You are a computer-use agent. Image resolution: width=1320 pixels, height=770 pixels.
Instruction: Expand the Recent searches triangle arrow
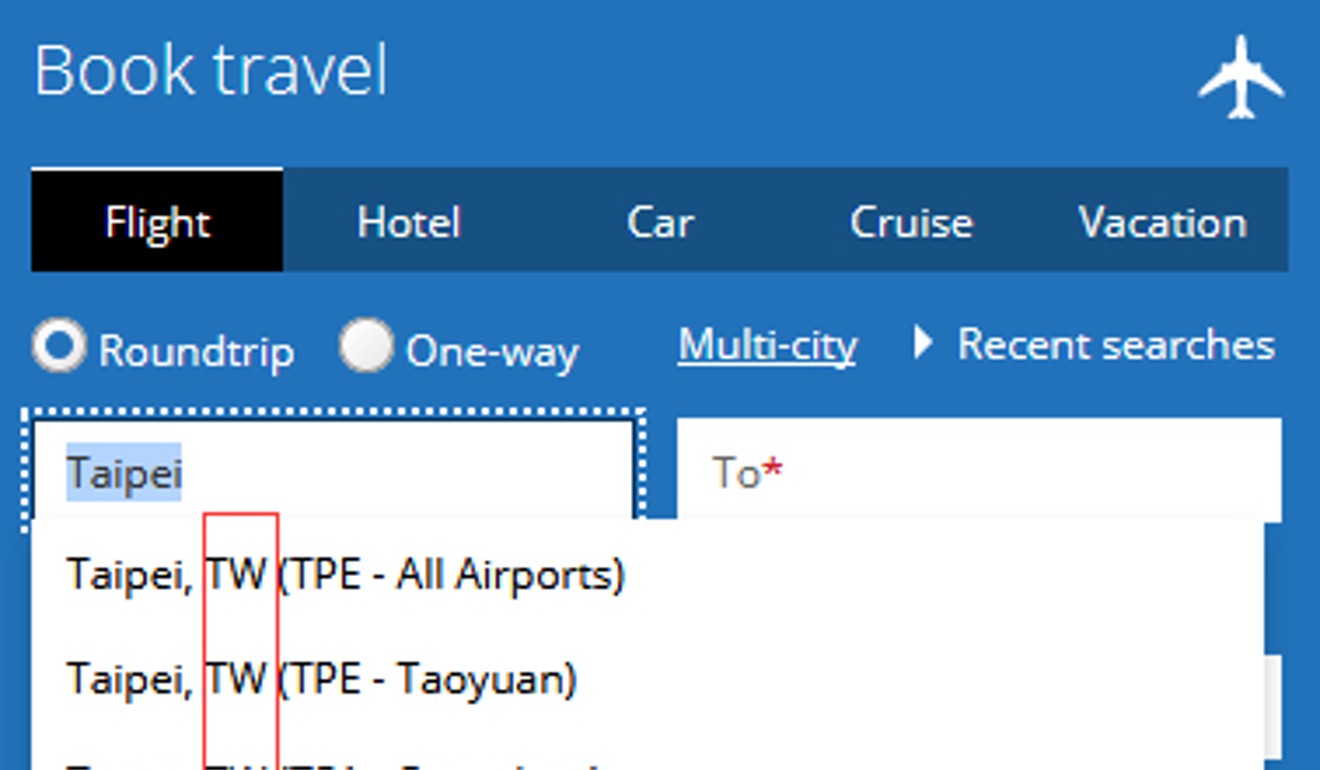tap(924, 343)
